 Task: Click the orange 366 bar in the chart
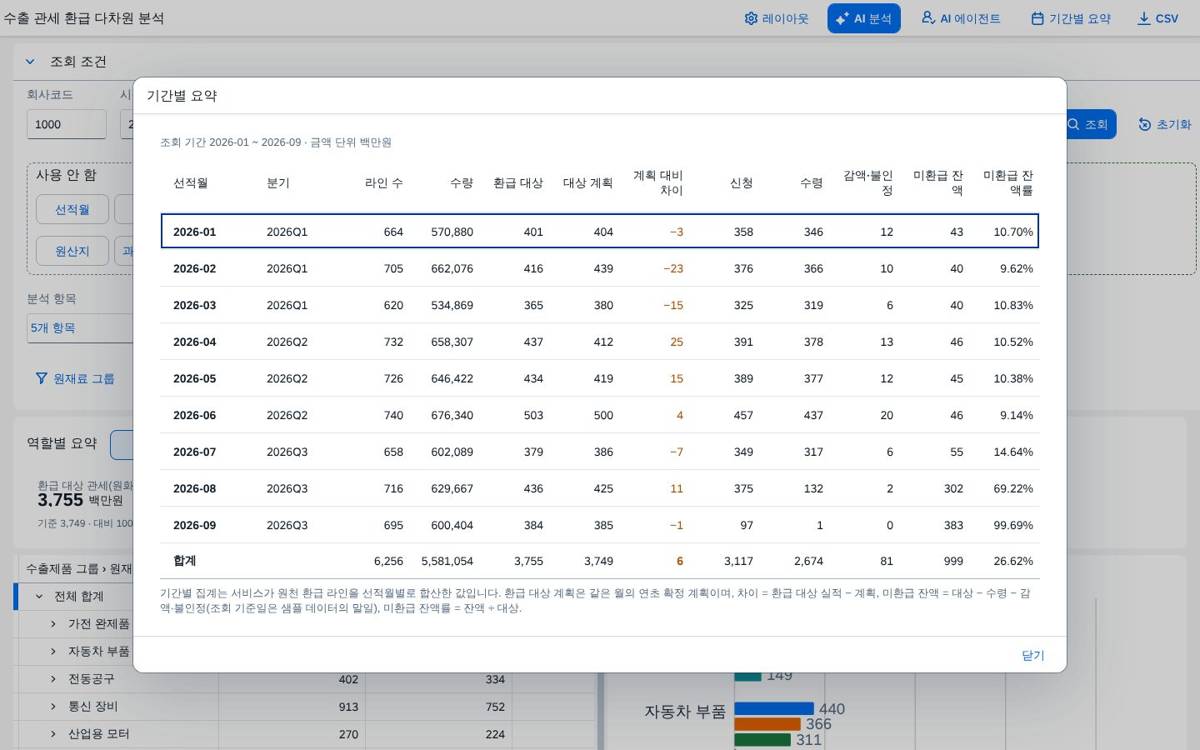coord(767,724)
